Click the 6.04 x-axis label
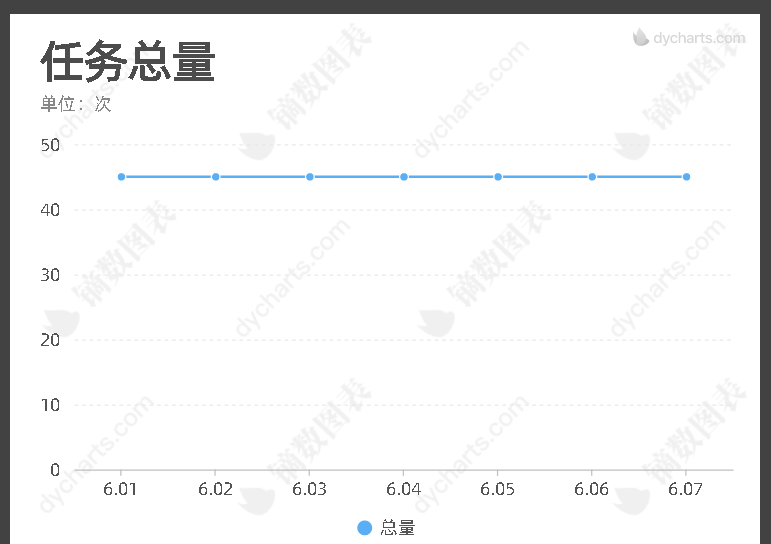Image resolution: width=771 pixels, height=544 pixels. click(x=404, y=489)
